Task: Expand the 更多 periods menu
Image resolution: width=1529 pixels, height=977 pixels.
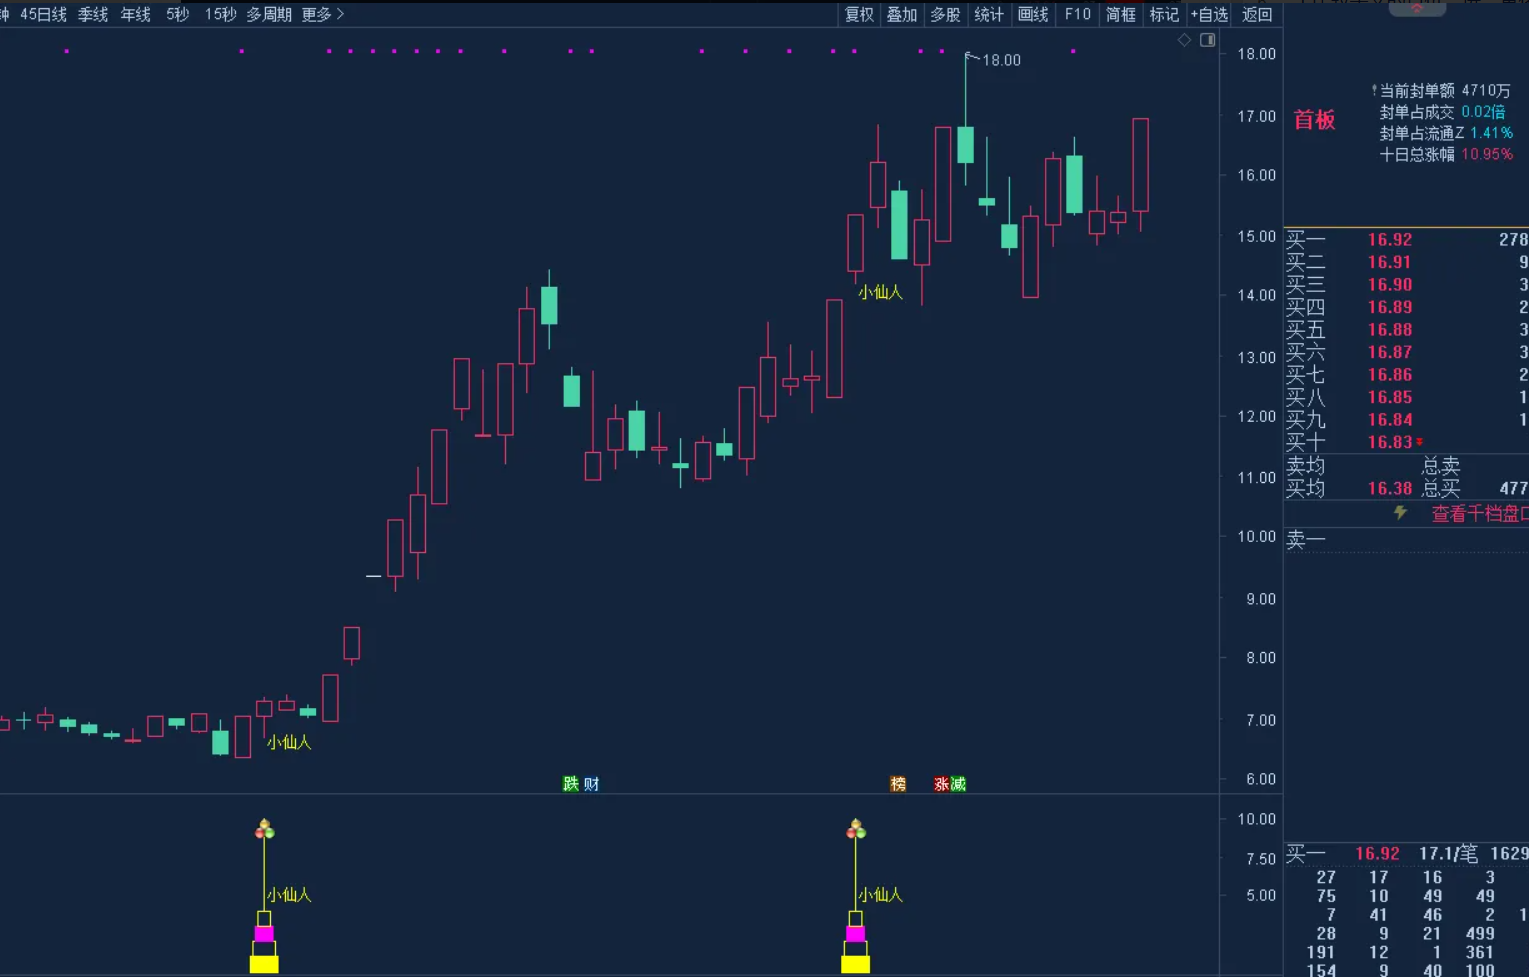Action: (x=322, y=14)
